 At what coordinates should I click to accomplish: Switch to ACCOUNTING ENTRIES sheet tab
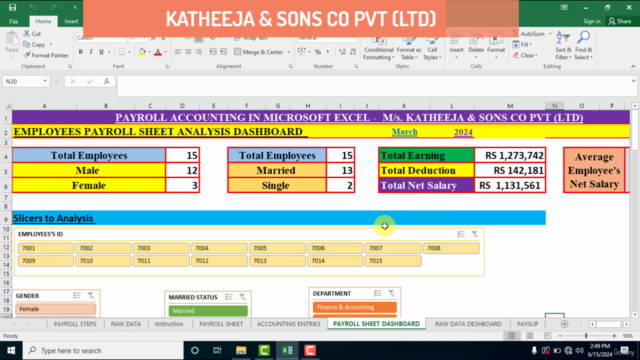point(288,324)
